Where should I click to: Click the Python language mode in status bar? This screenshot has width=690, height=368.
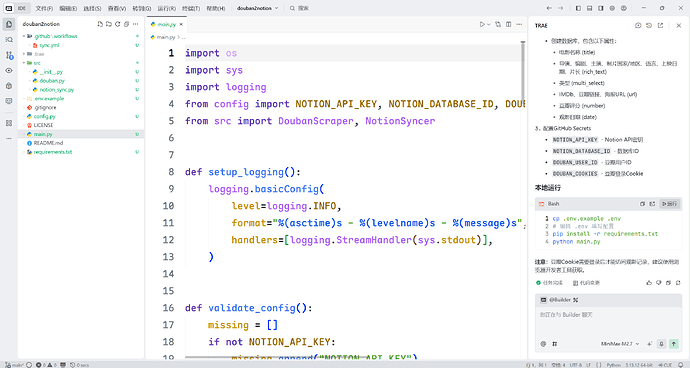pos(614,365)
